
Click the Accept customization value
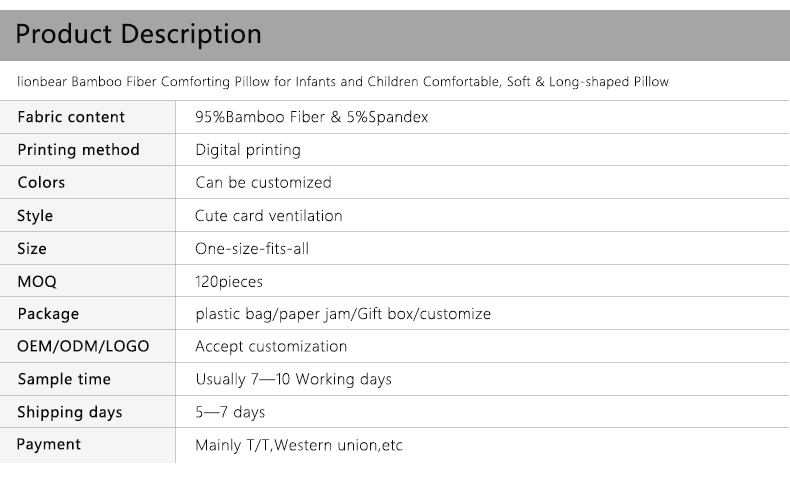click(270, 347)
